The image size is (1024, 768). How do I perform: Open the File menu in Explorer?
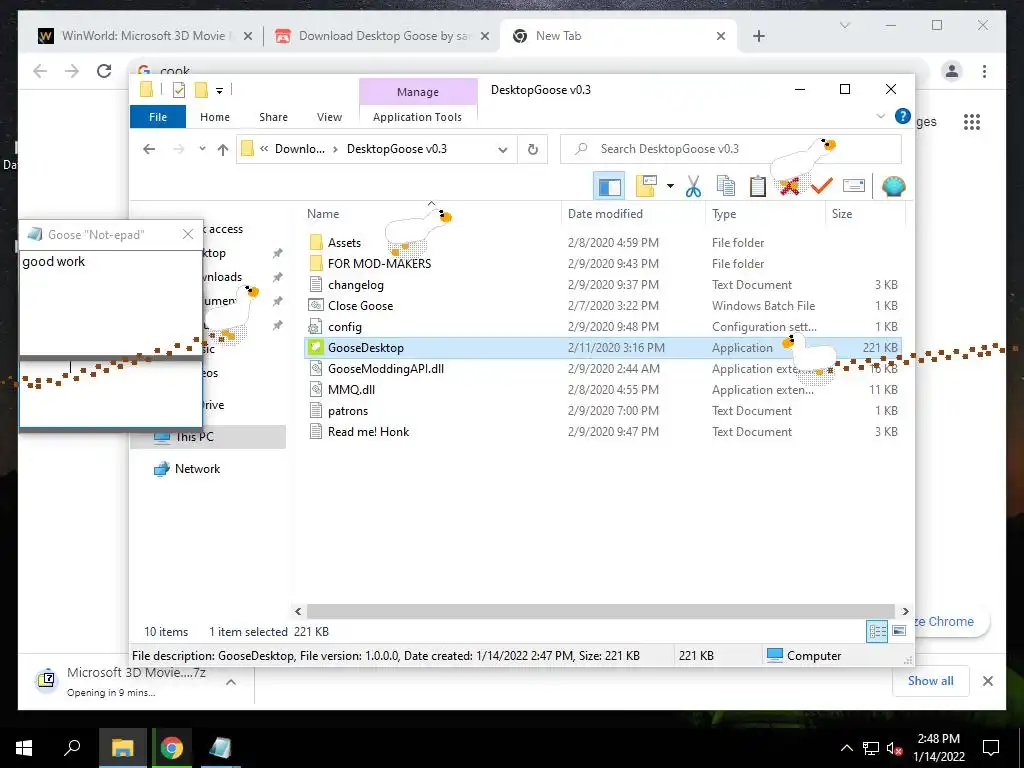(x=158, y=117)
